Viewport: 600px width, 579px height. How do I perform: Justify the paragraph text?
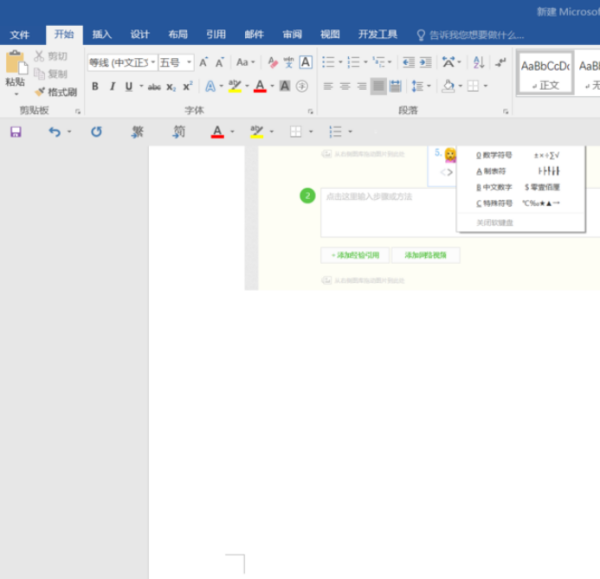tap(378, 86)
